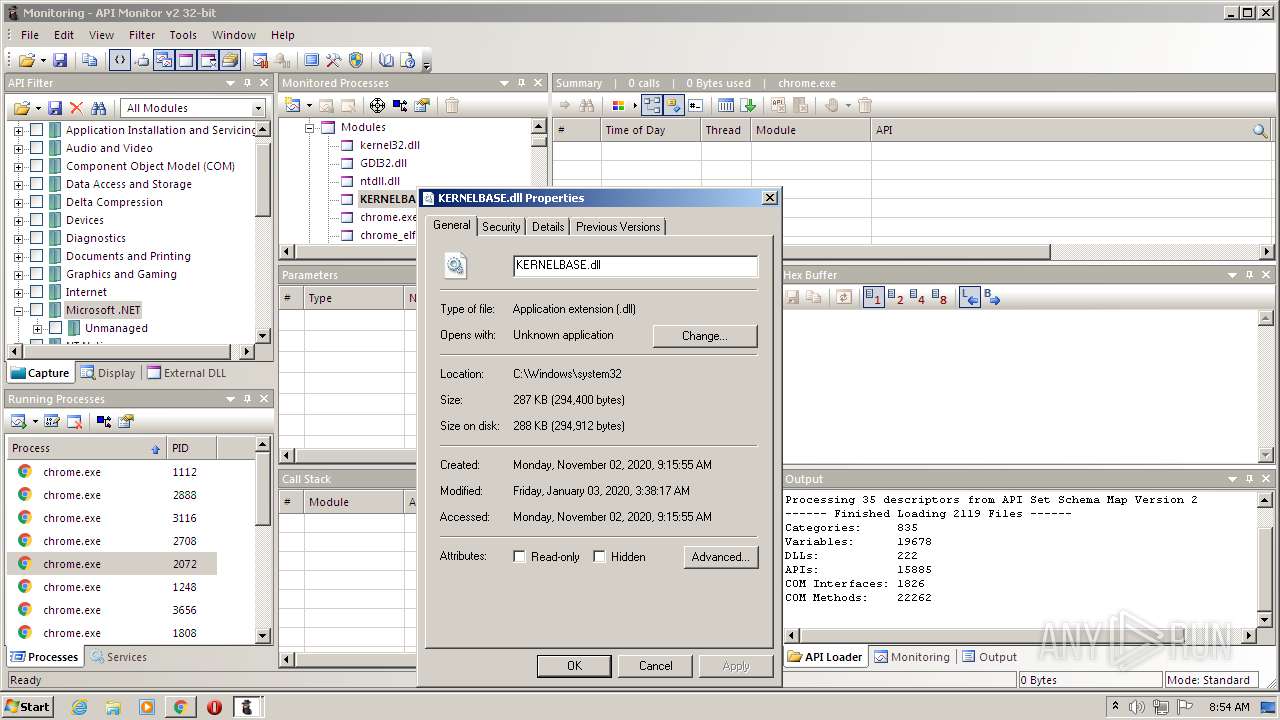Open the main toolbar open-file dropdown arrow
This screenshot has height=720, width=1280.
point(41,60)
